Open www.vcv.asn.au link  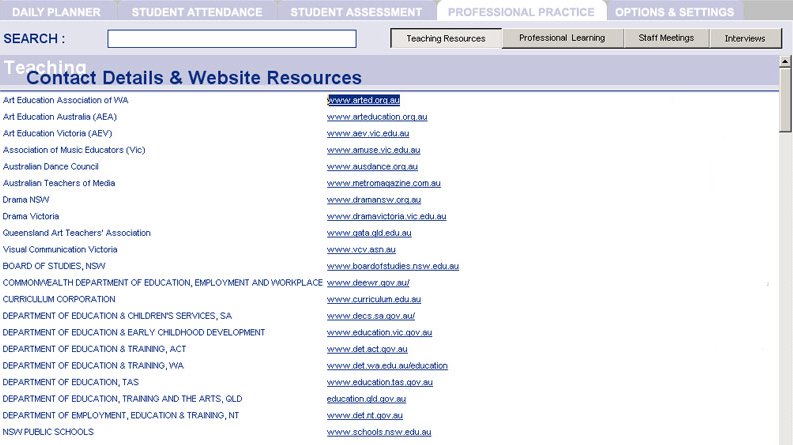coord(361,250)
